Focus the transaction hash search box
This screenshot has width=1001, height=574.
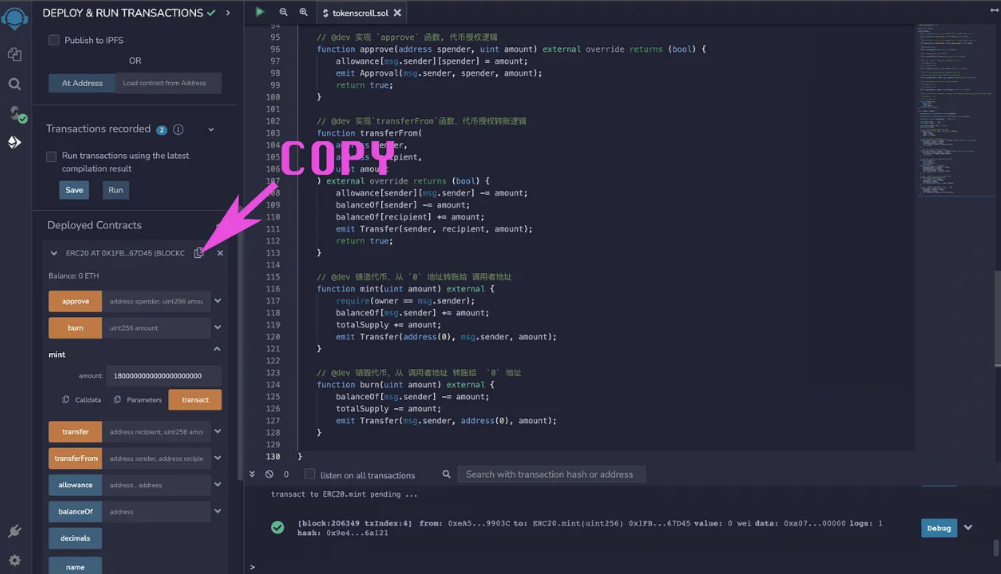(551, 474)
